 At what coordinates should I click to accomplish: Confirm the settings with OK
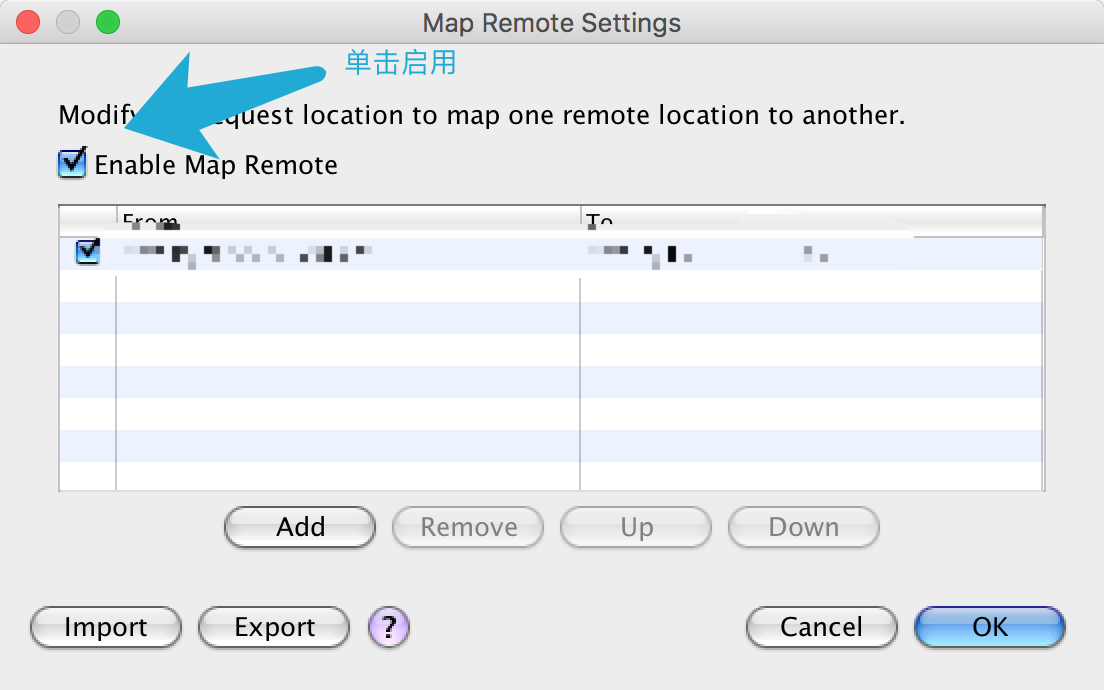(990, 627)
